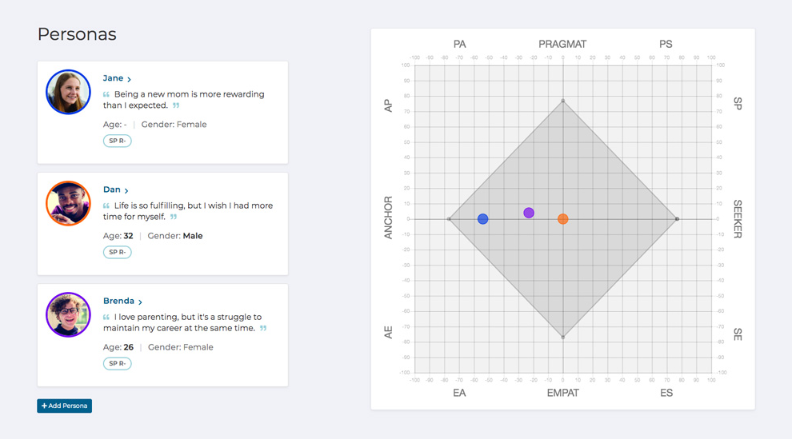Click the opening quote icon on Jane's card

[x=106, y=95]
